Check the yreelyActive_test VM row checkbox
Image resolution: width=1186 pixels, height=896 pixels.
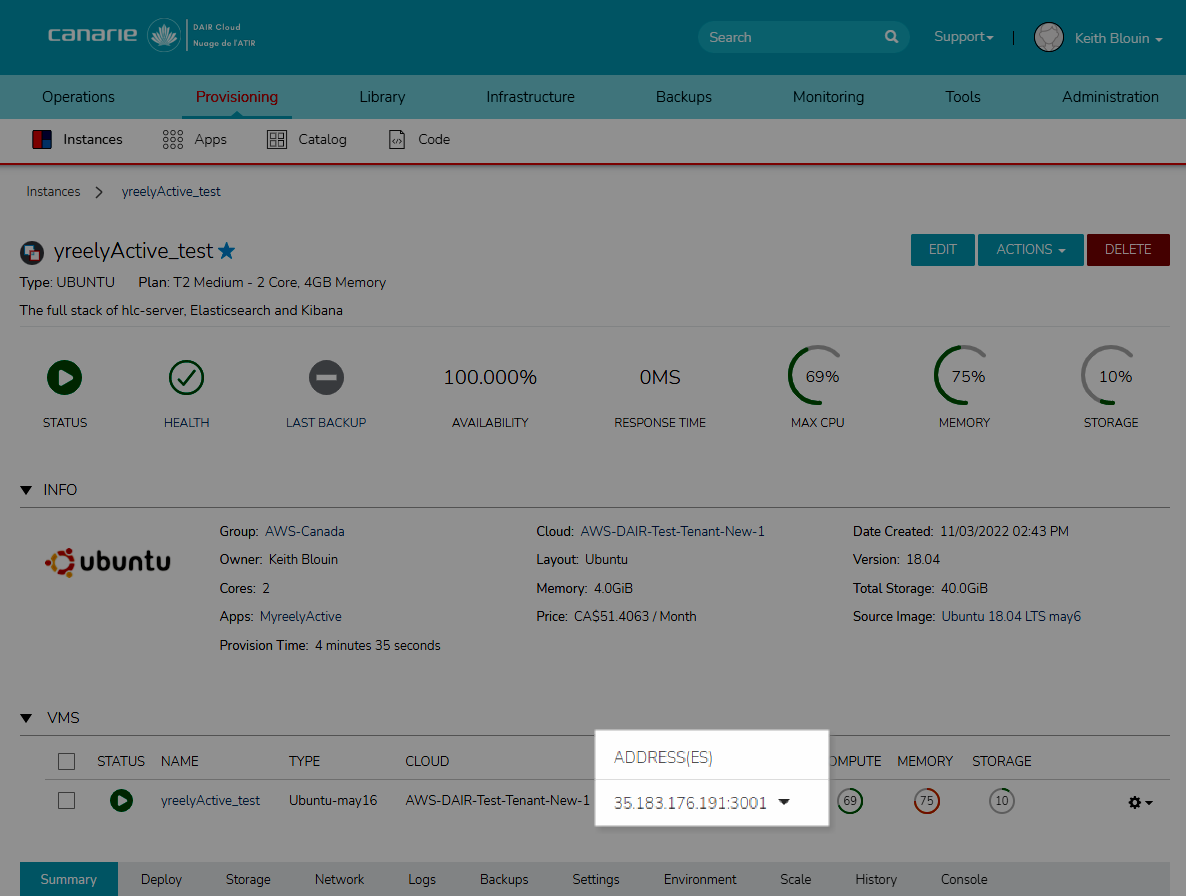click(x=67, y=801)
